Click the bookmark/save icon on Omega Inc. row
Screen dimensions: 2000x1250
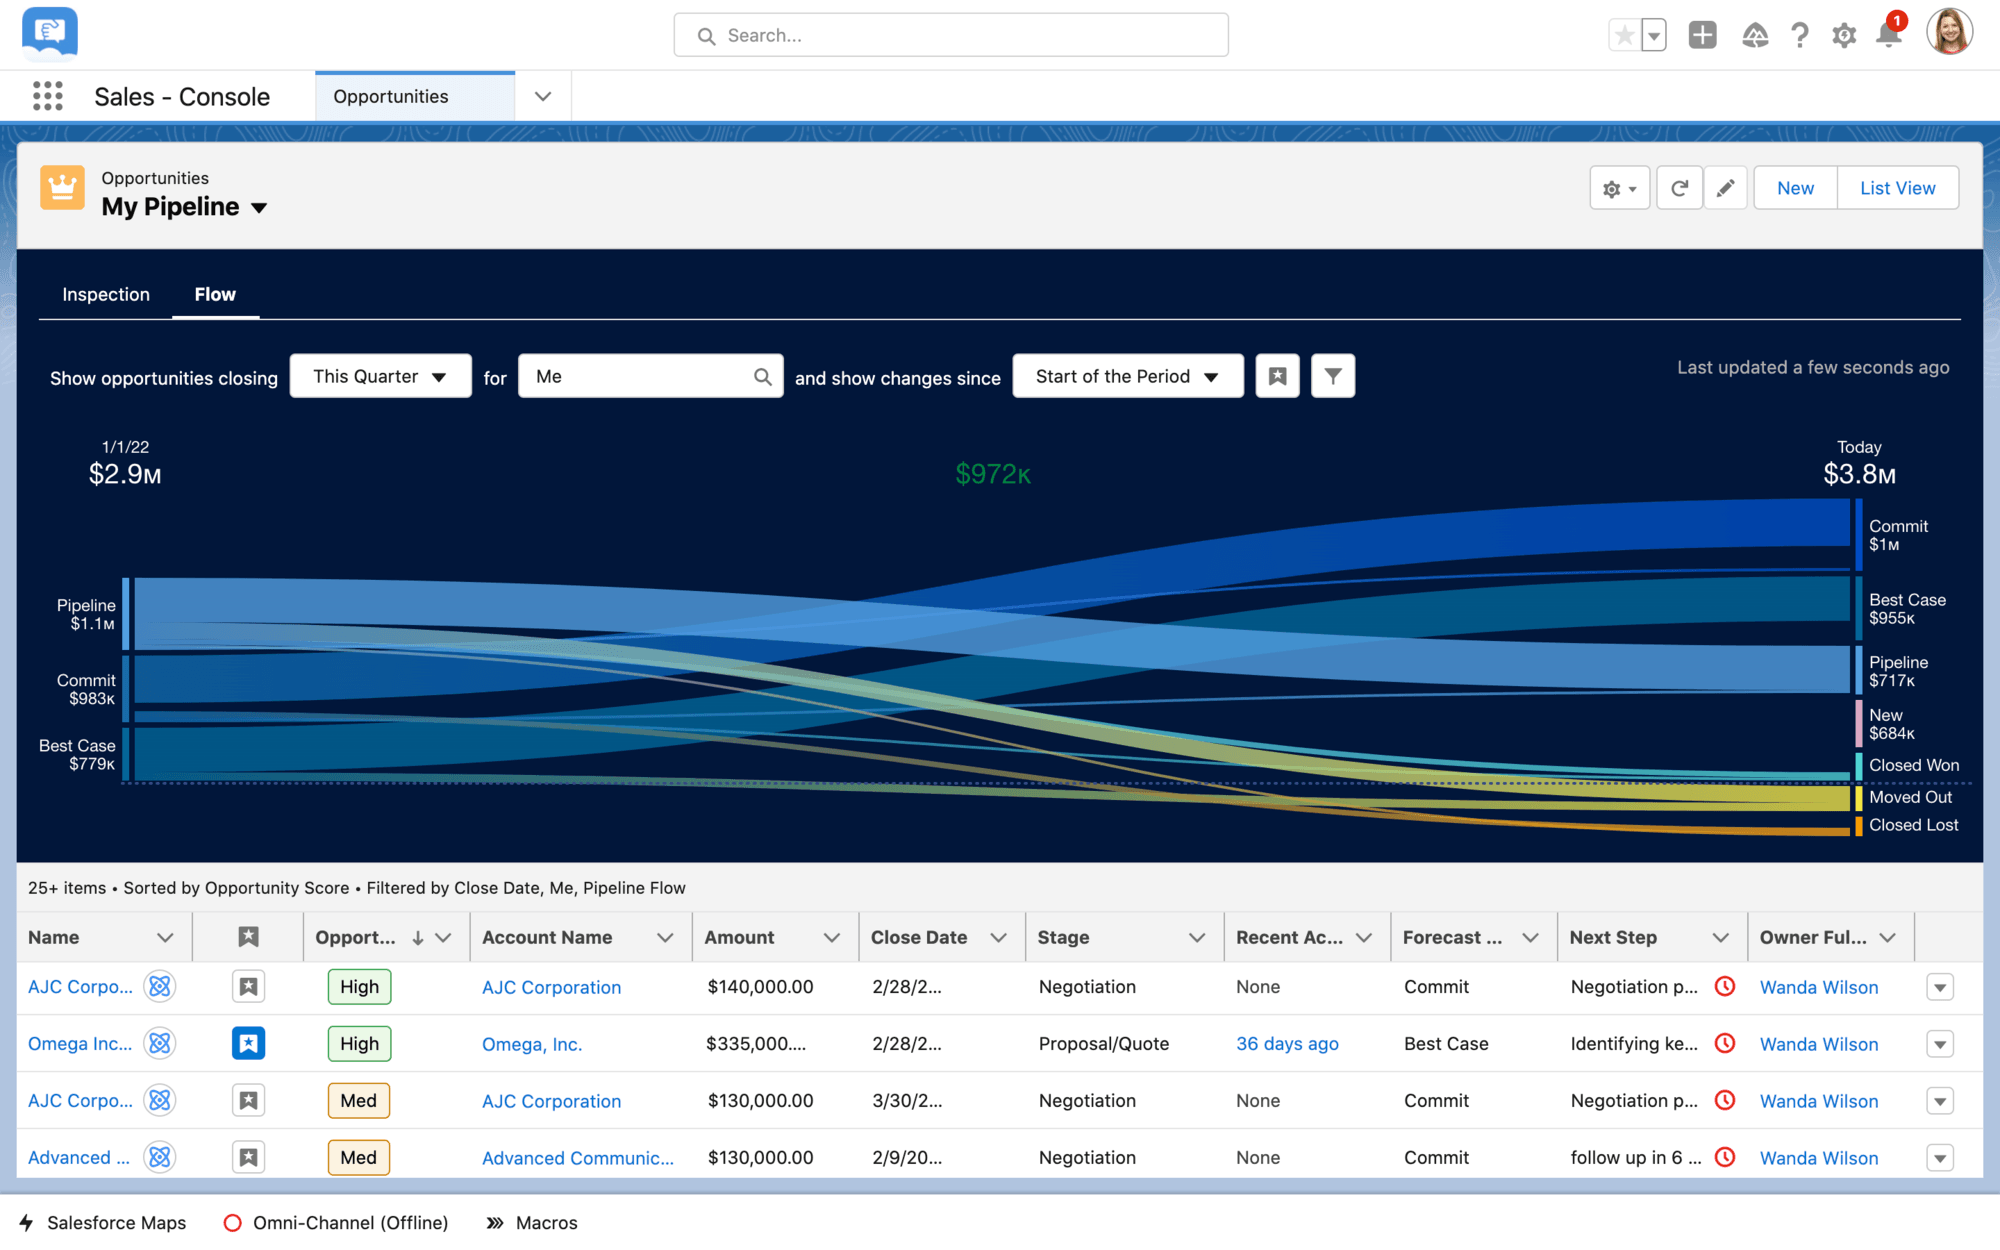tap(248, 1043)
